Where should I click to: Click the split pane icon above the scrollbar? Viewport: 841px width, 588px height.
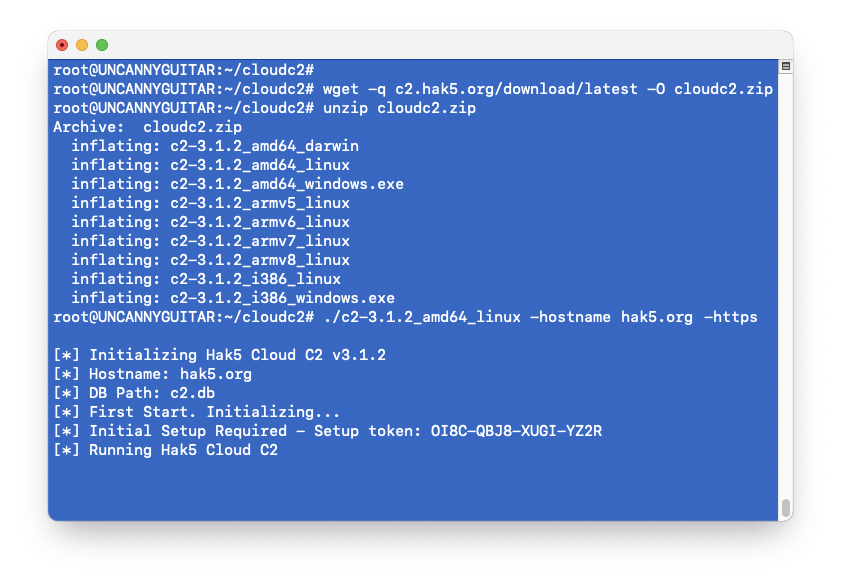tap(785, 67)
